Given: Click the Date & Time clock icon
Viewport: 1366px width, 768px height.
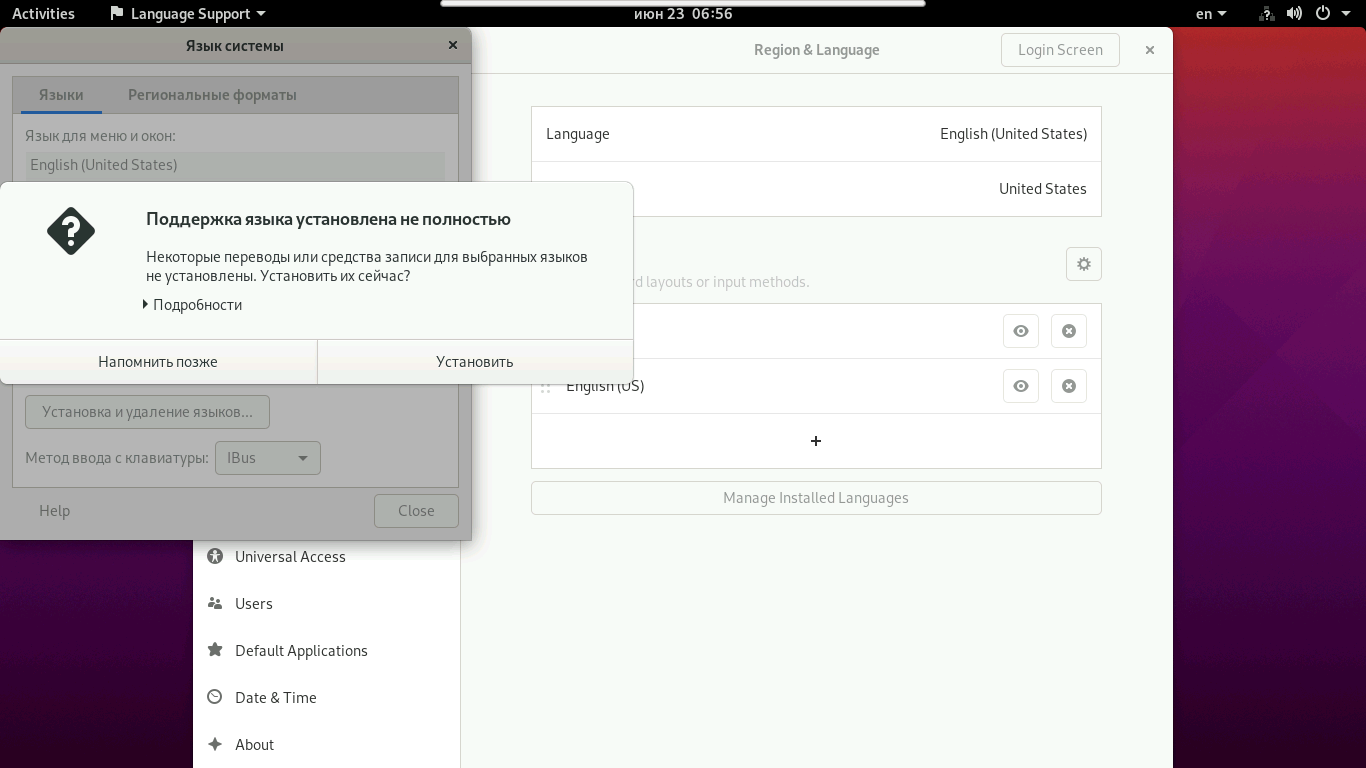Looking at the screenshot, I should click(x=215, y=697).
